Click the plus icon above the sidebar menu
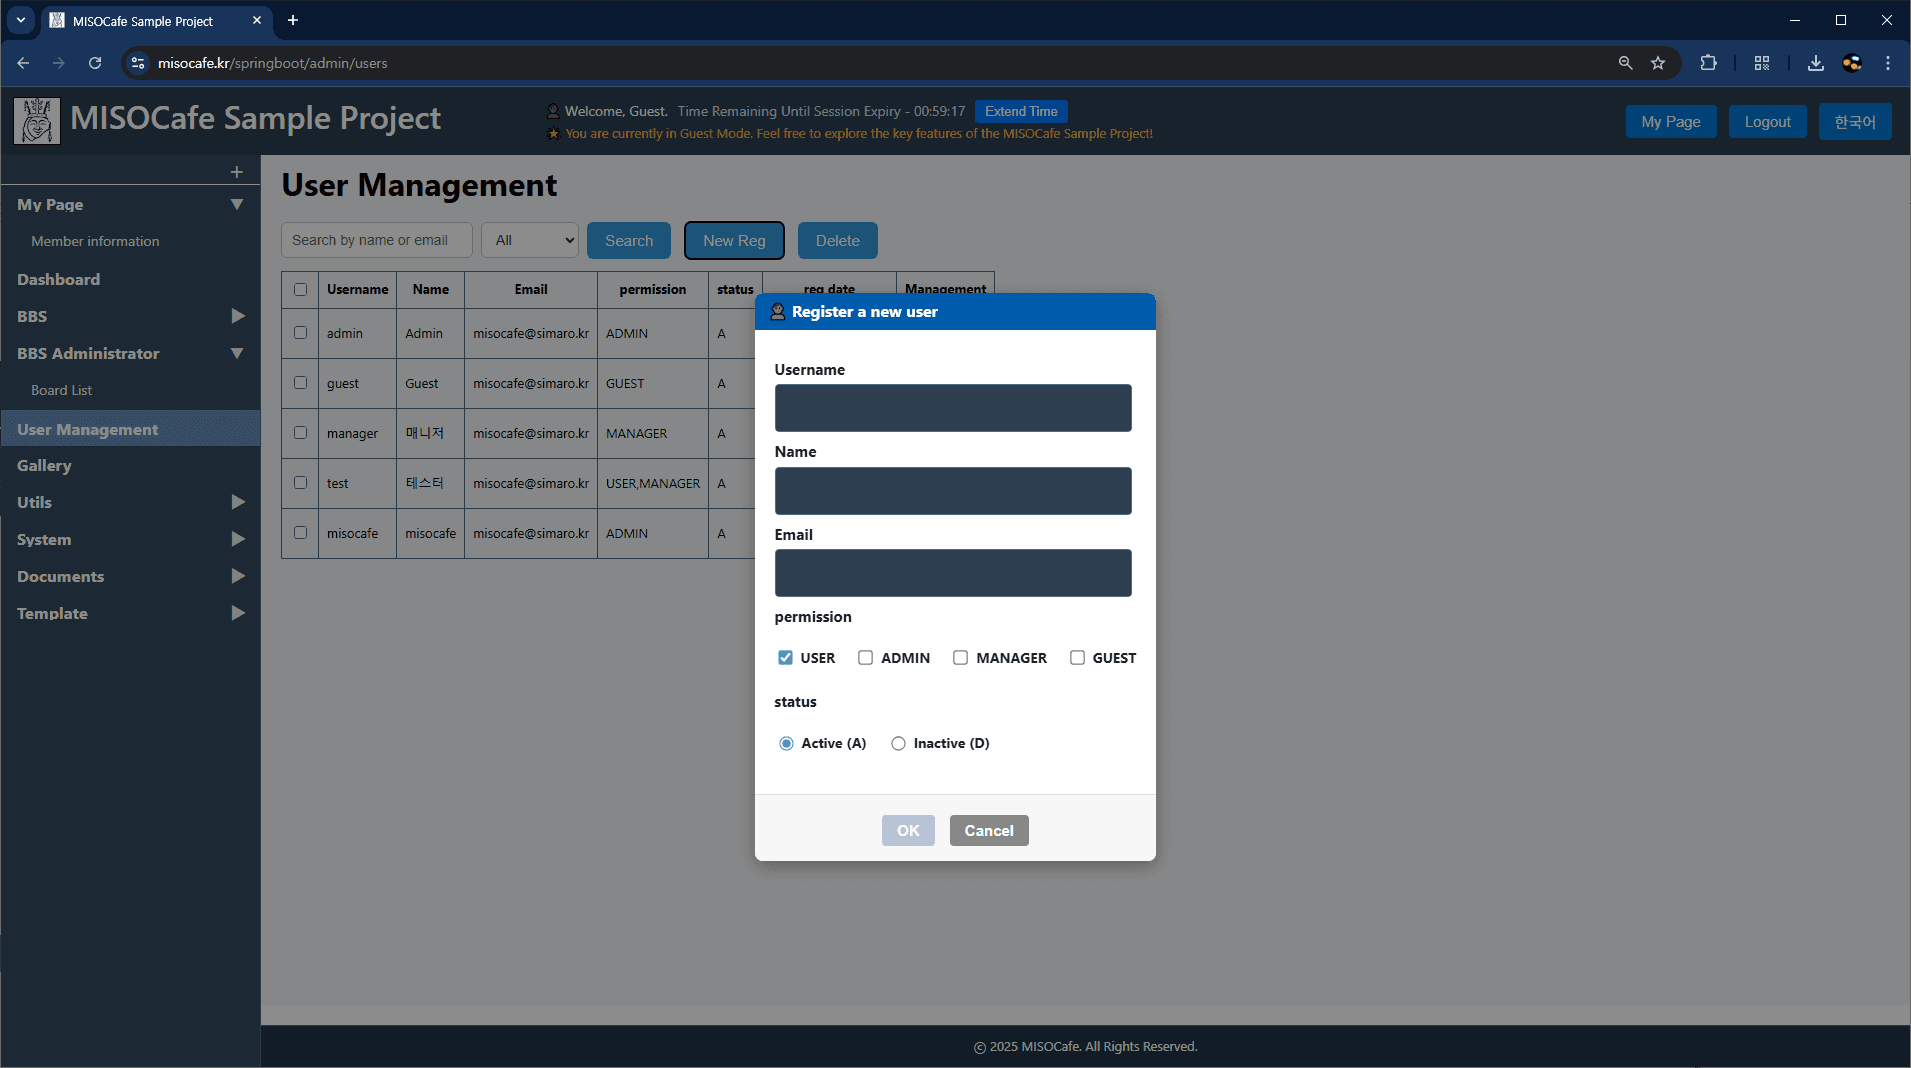The width and height of the screenshot is (1911, 1068). click(237, 171)
